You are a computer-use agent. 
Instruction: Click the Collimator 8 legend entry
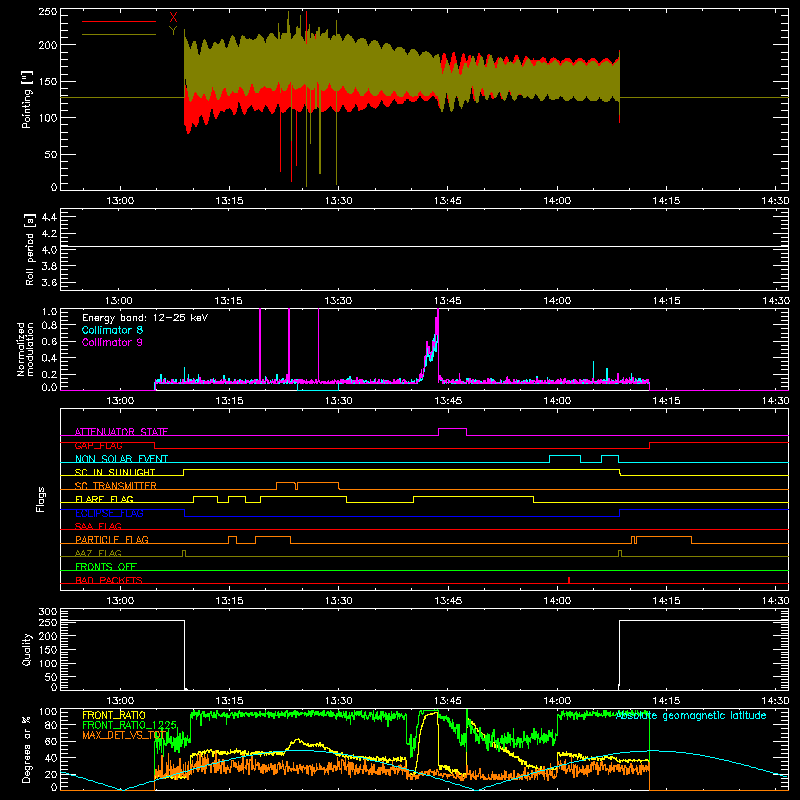tap(112, 330)
